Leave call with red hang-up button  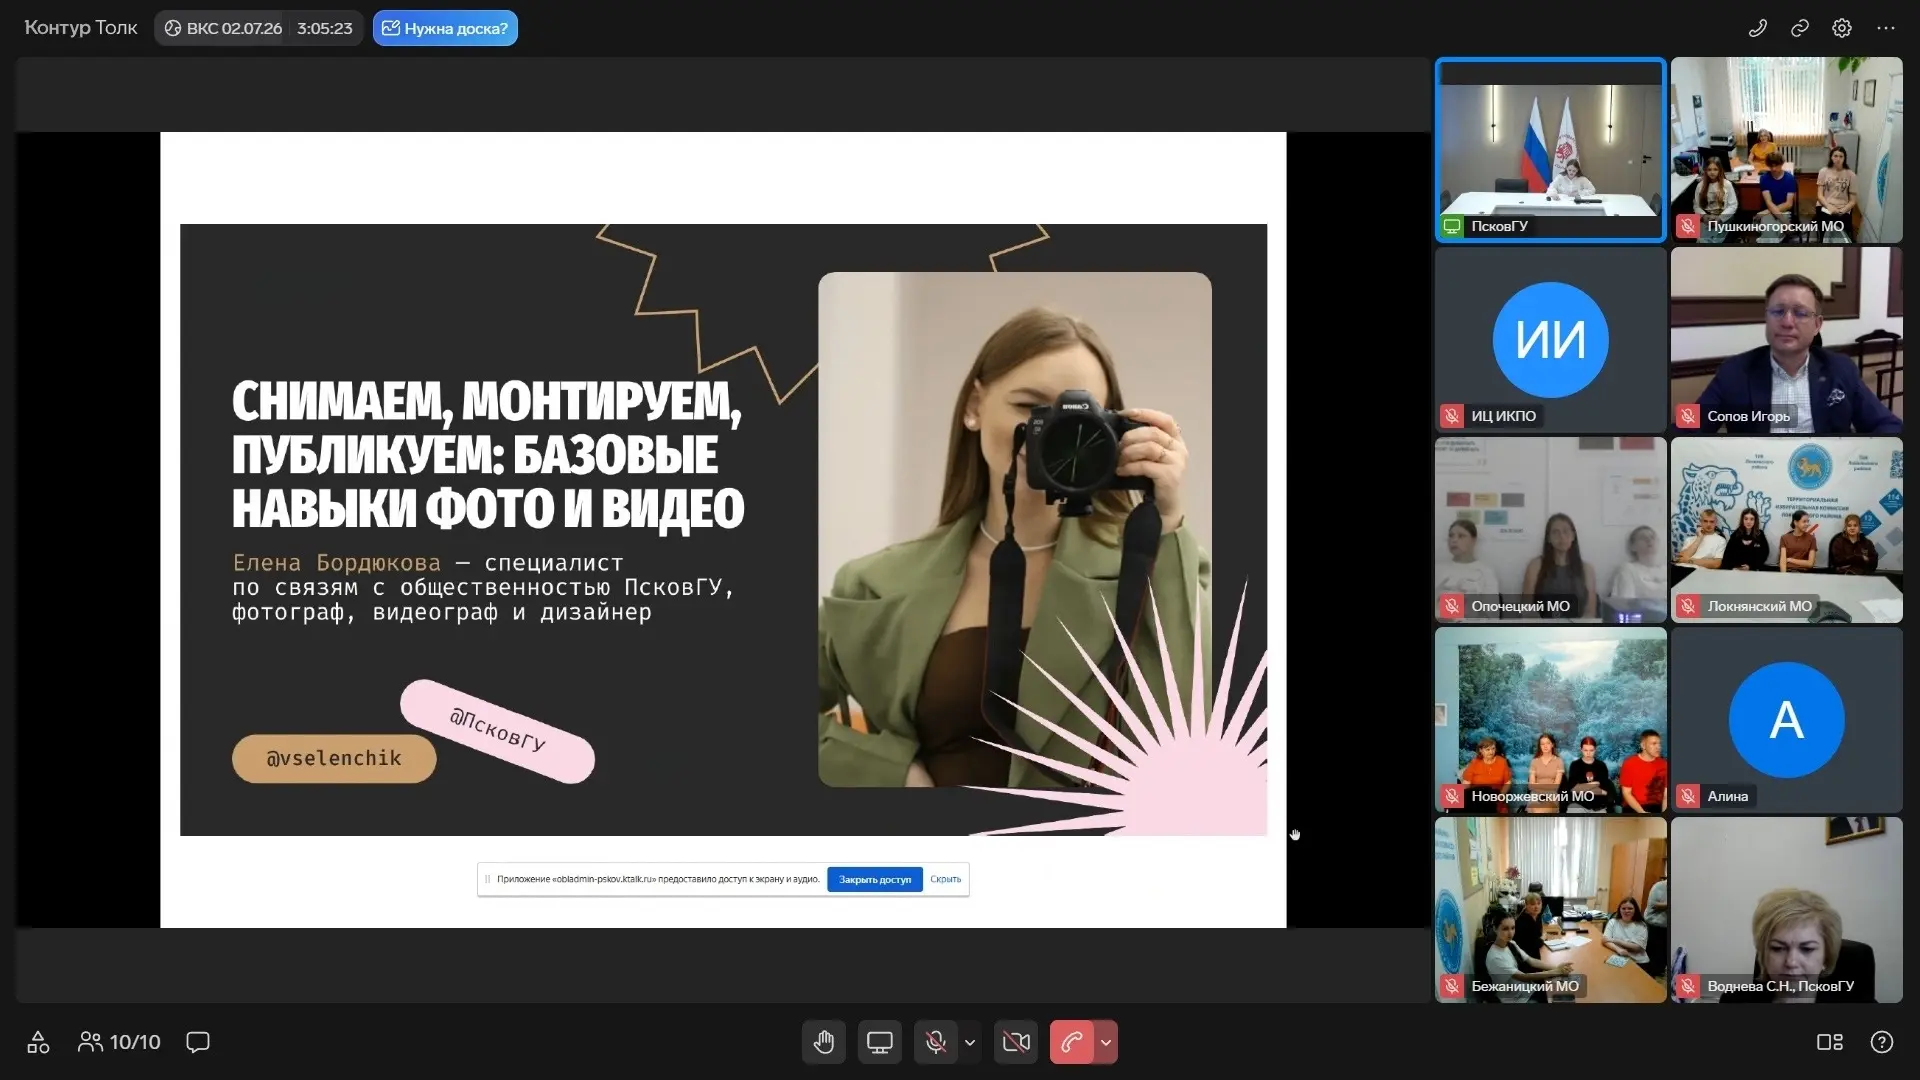pyautogui.click(x=1071, y=1042)
